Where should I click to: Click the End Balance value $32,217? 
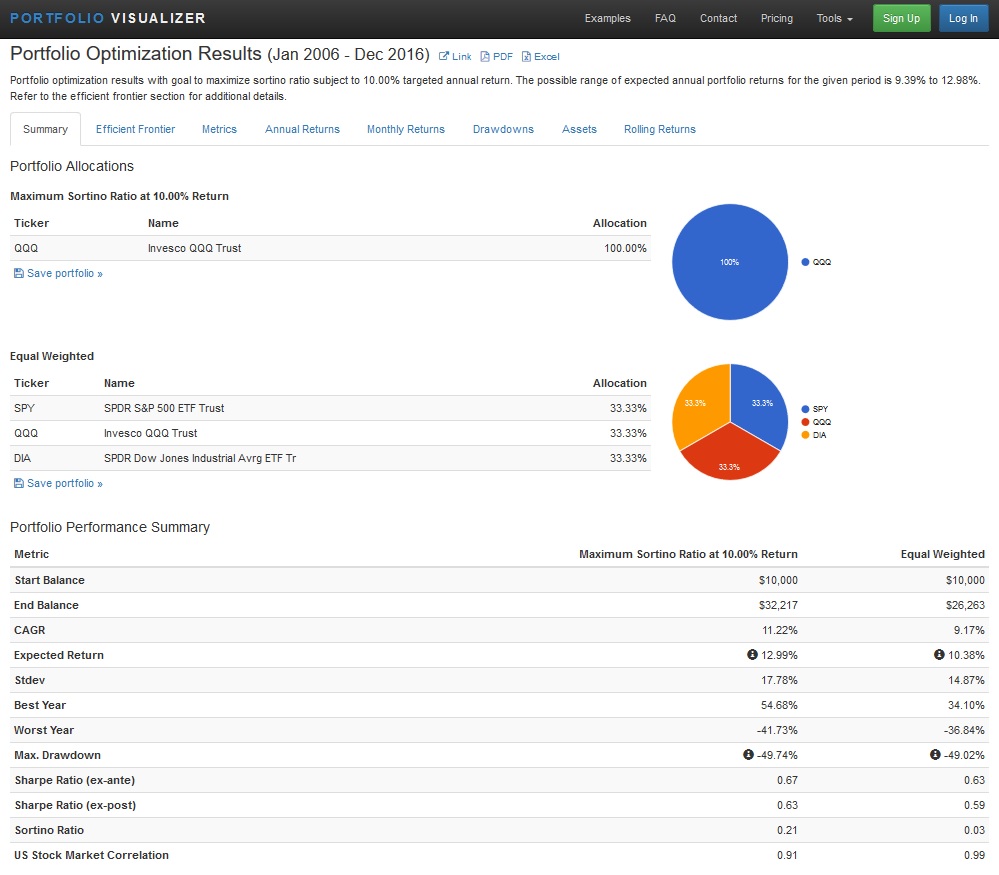pyautogui.click(x=778, y=605)
